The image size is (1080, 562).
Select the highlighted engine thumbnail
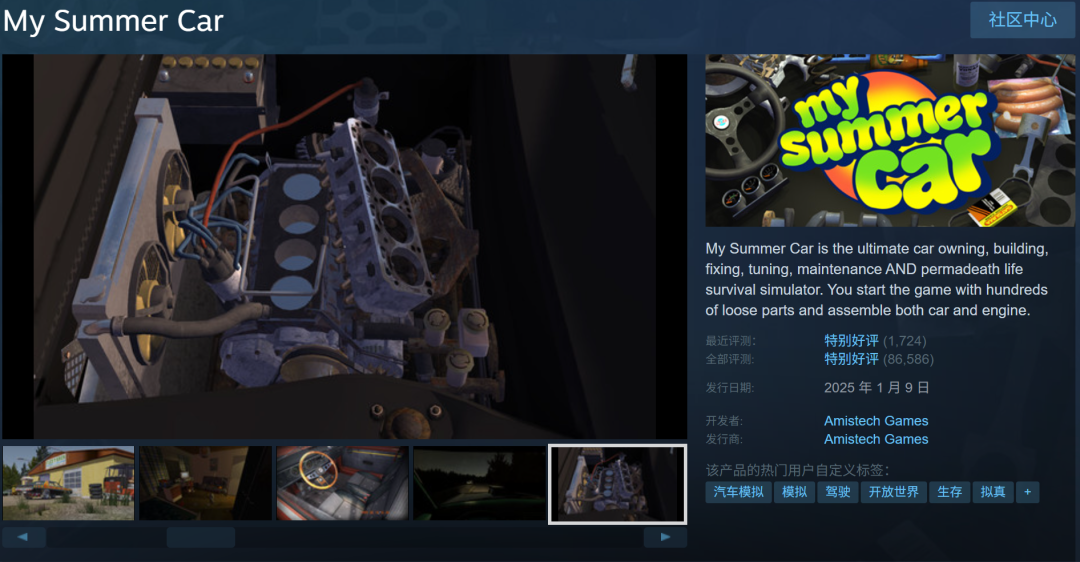[x=617, y=484]
